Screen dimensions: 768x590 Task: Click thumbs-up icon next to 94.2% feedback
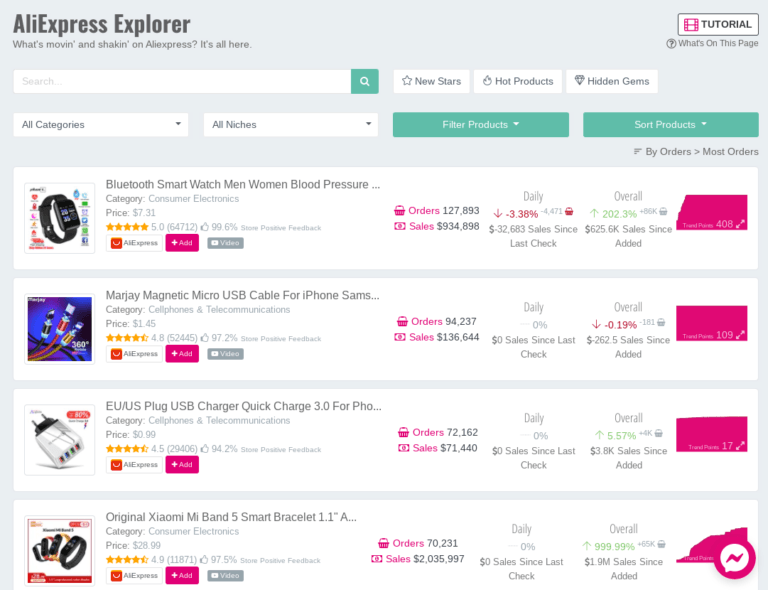click(205, 449)
